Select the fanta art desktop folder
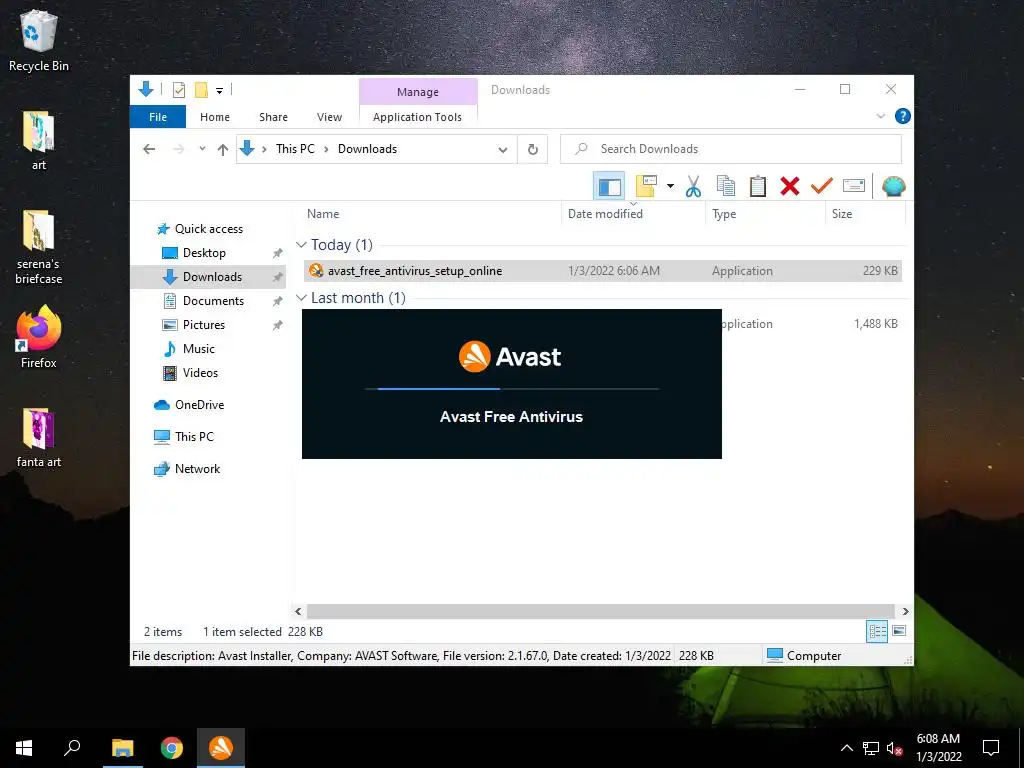This screenshot has height=768, width=1024. pyautogui.click(x=39, y=438)
